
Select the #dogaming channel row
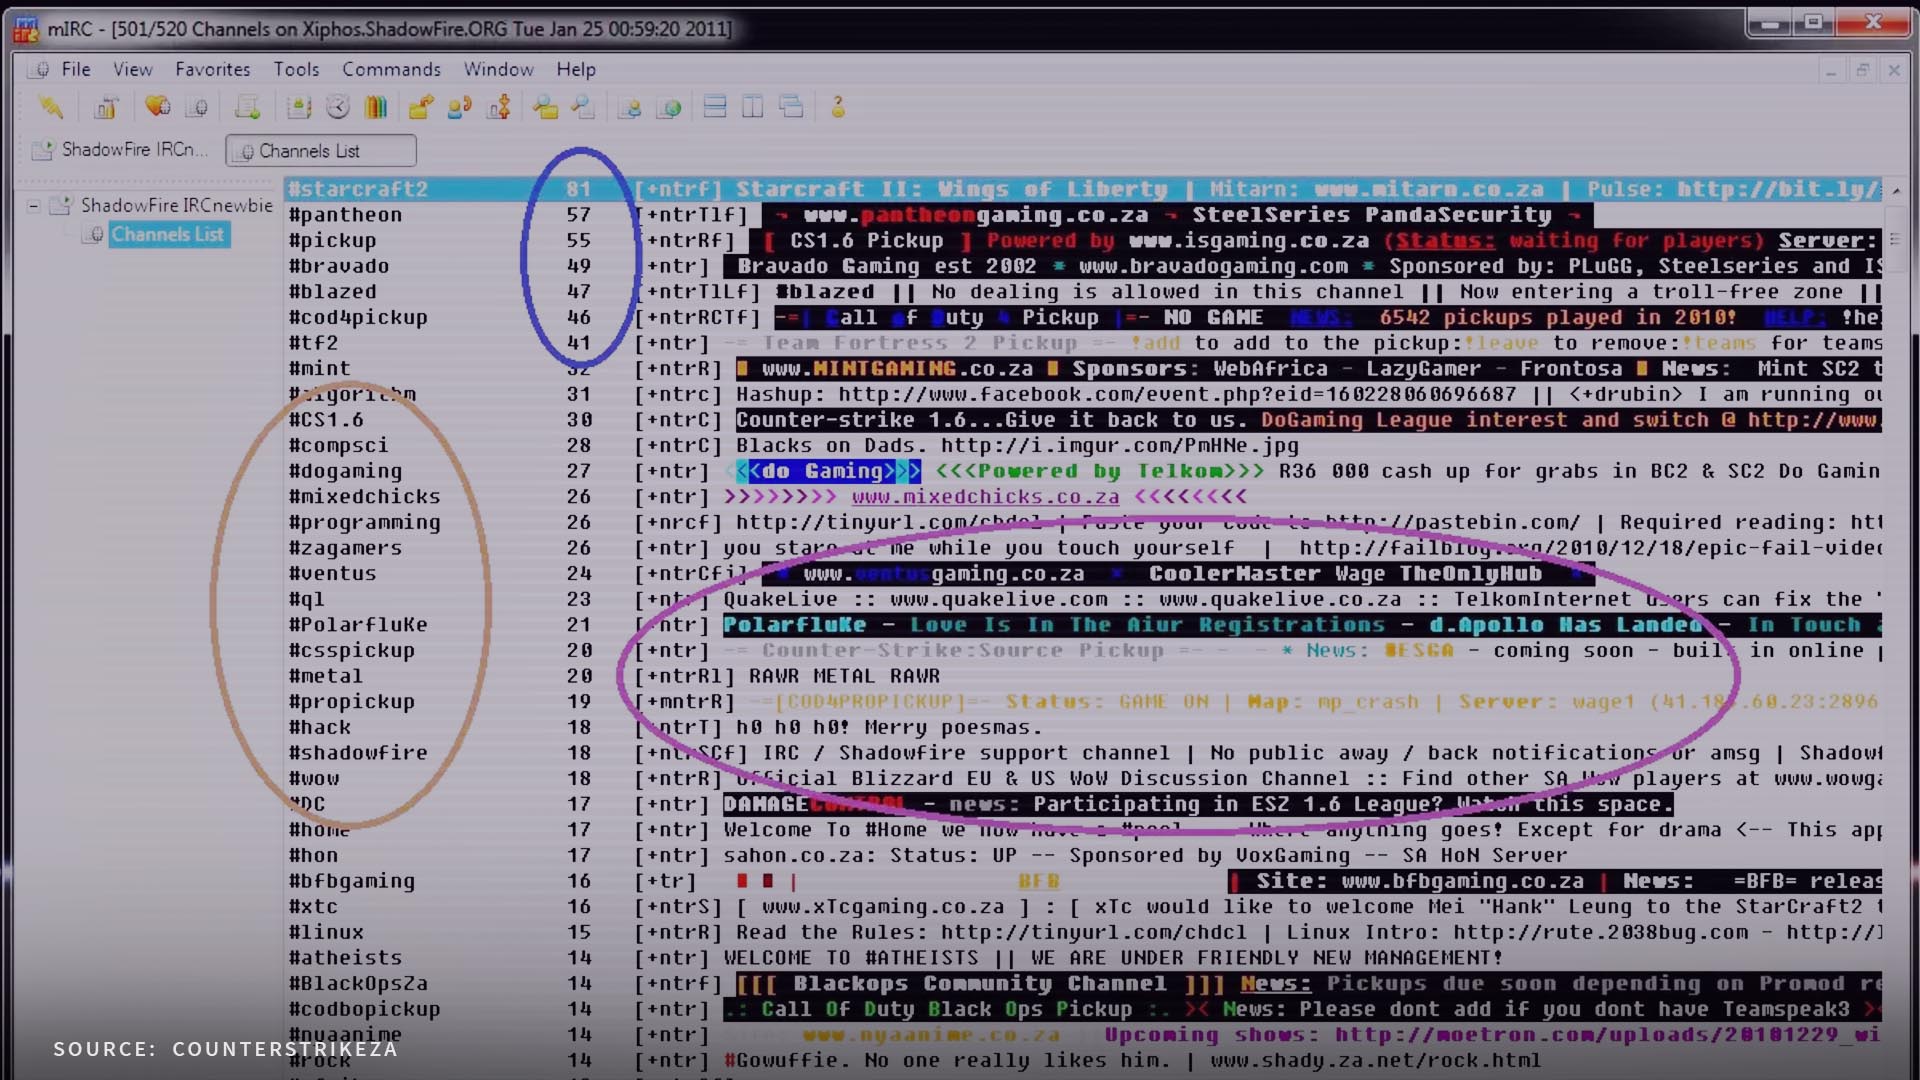pyautogui.click(x=1083, y=471)
